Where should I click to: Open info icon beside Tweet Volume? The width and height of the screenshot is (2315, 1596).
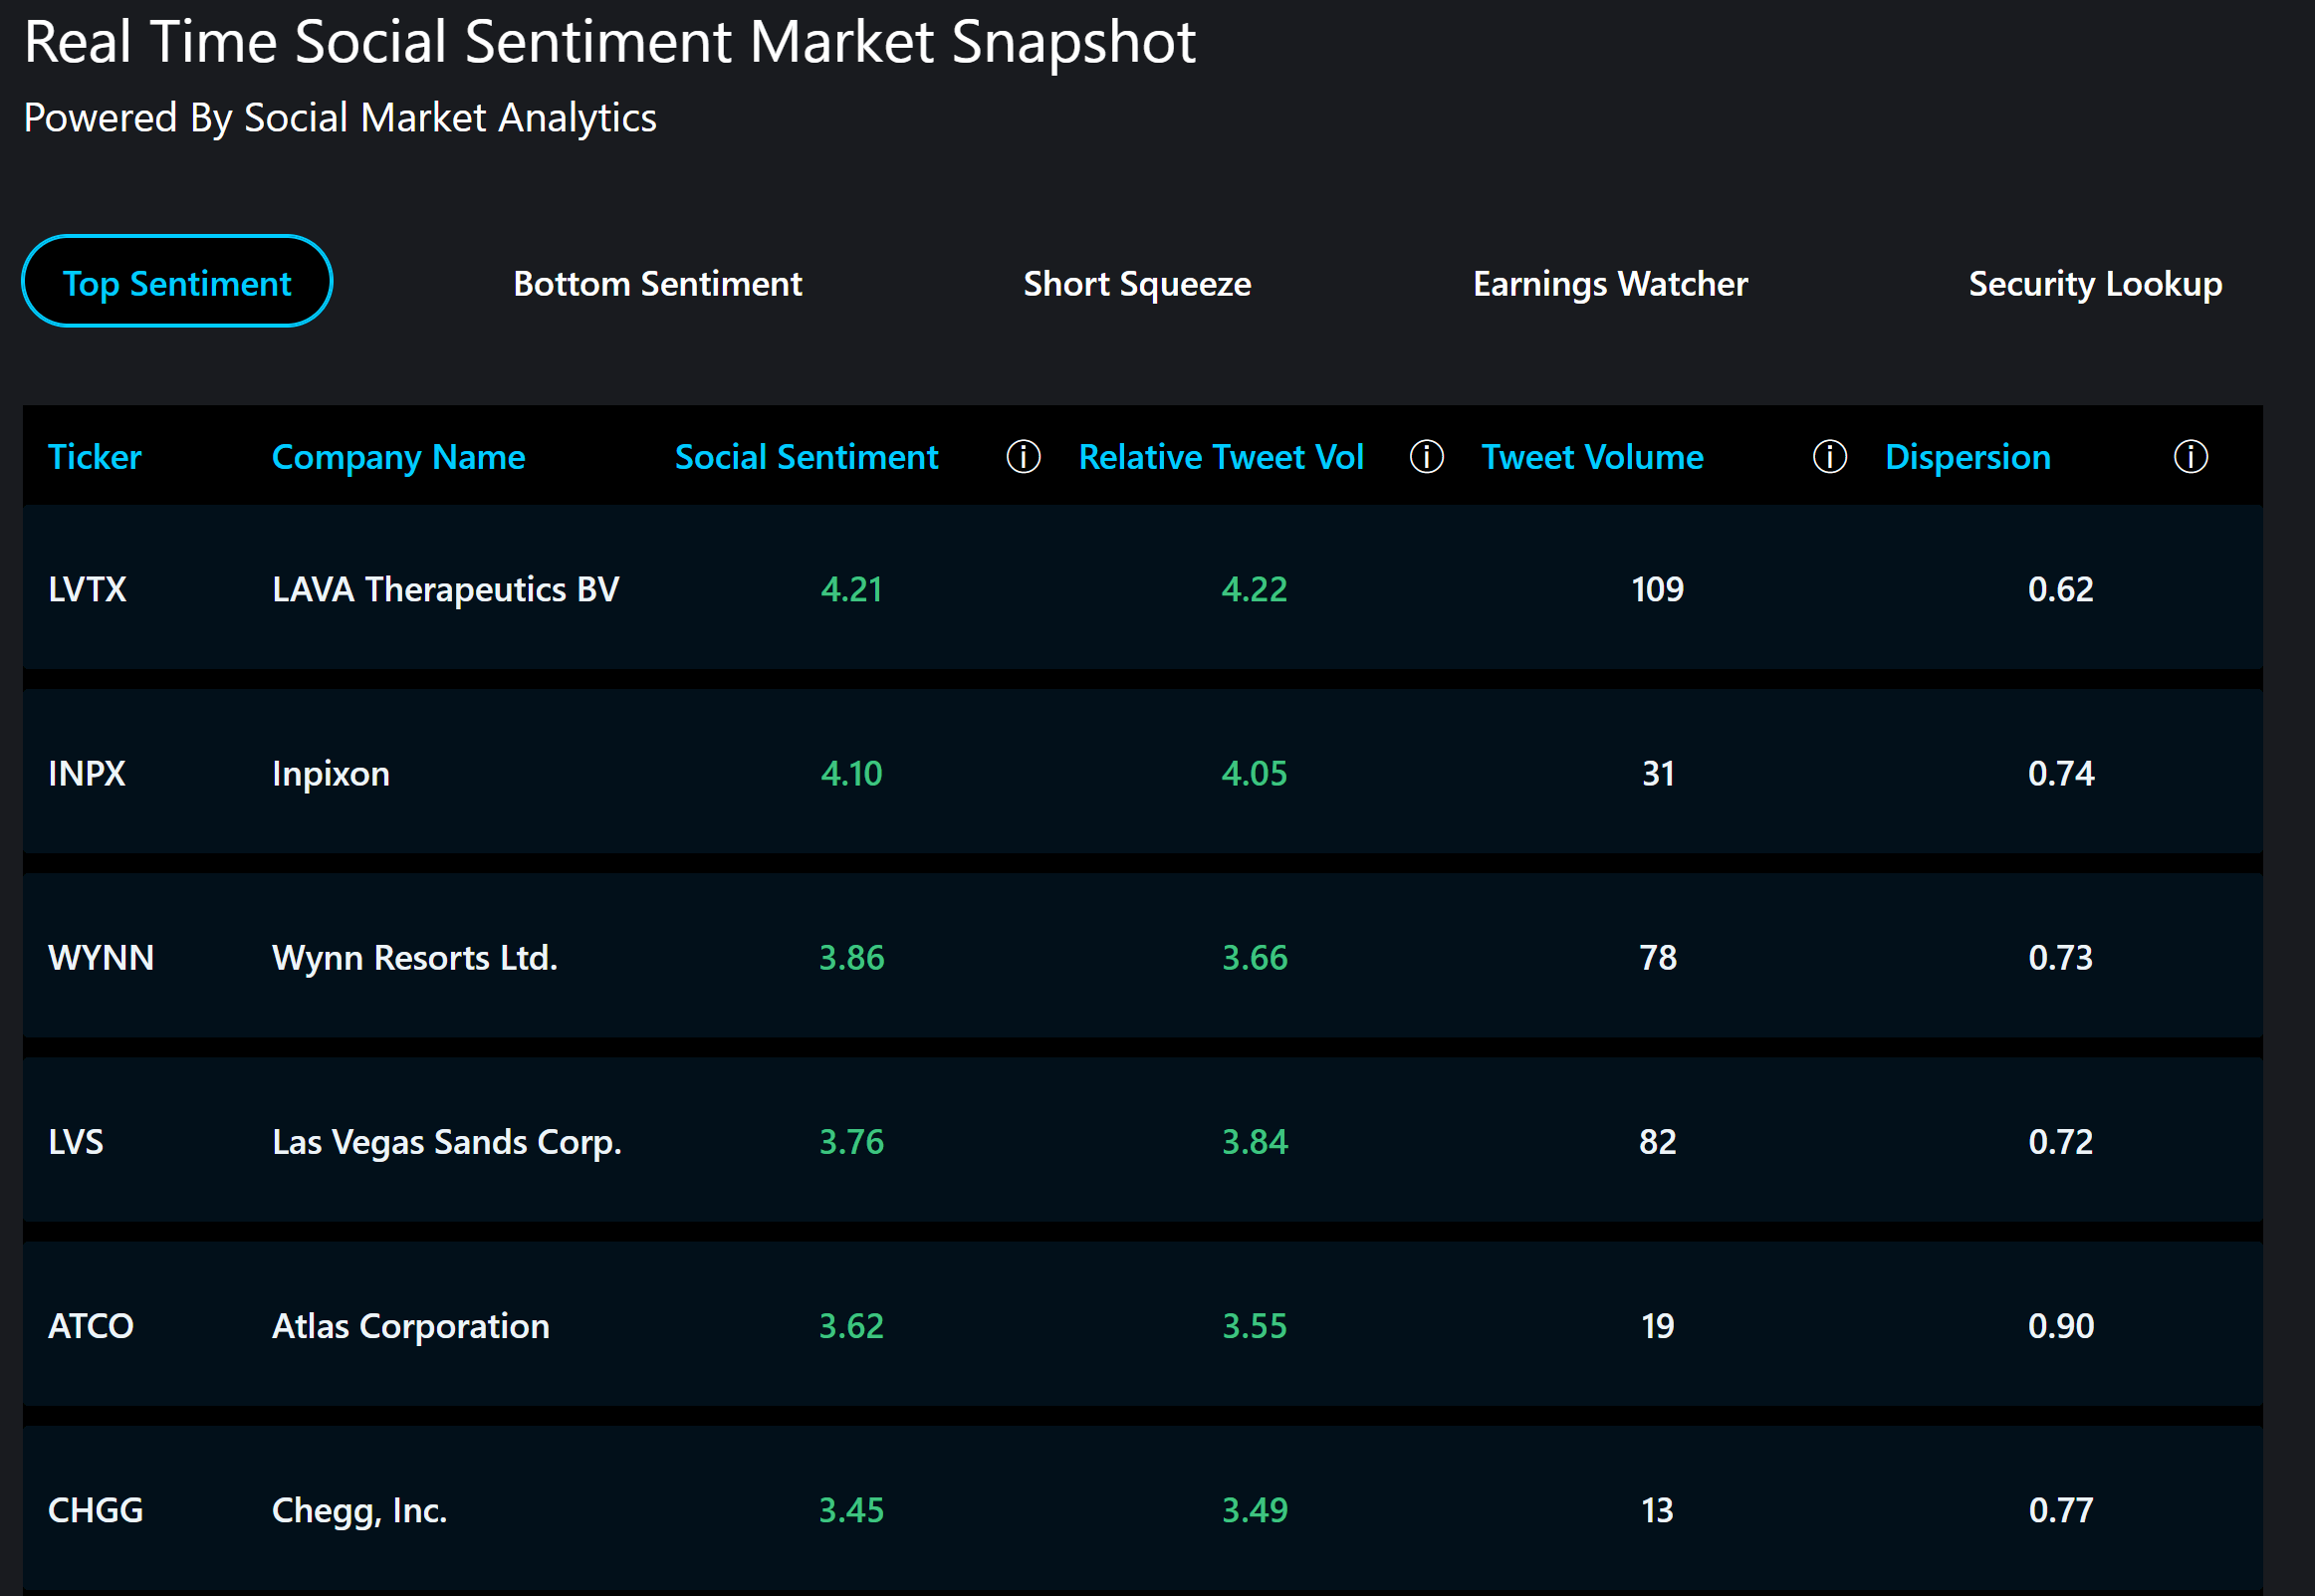click(1829, 457)
